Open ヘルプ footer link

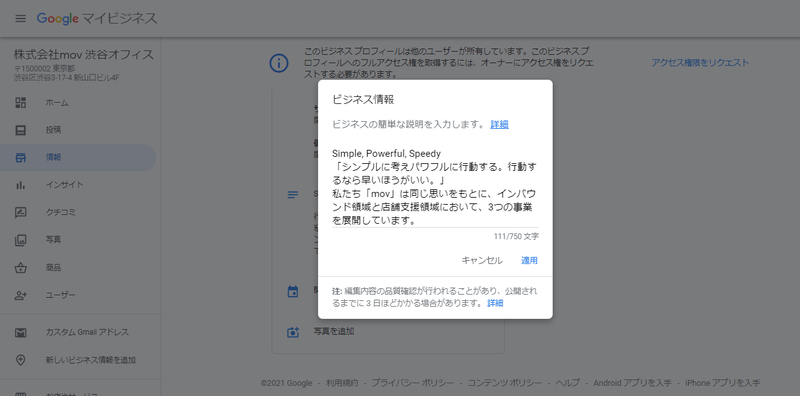568,383
